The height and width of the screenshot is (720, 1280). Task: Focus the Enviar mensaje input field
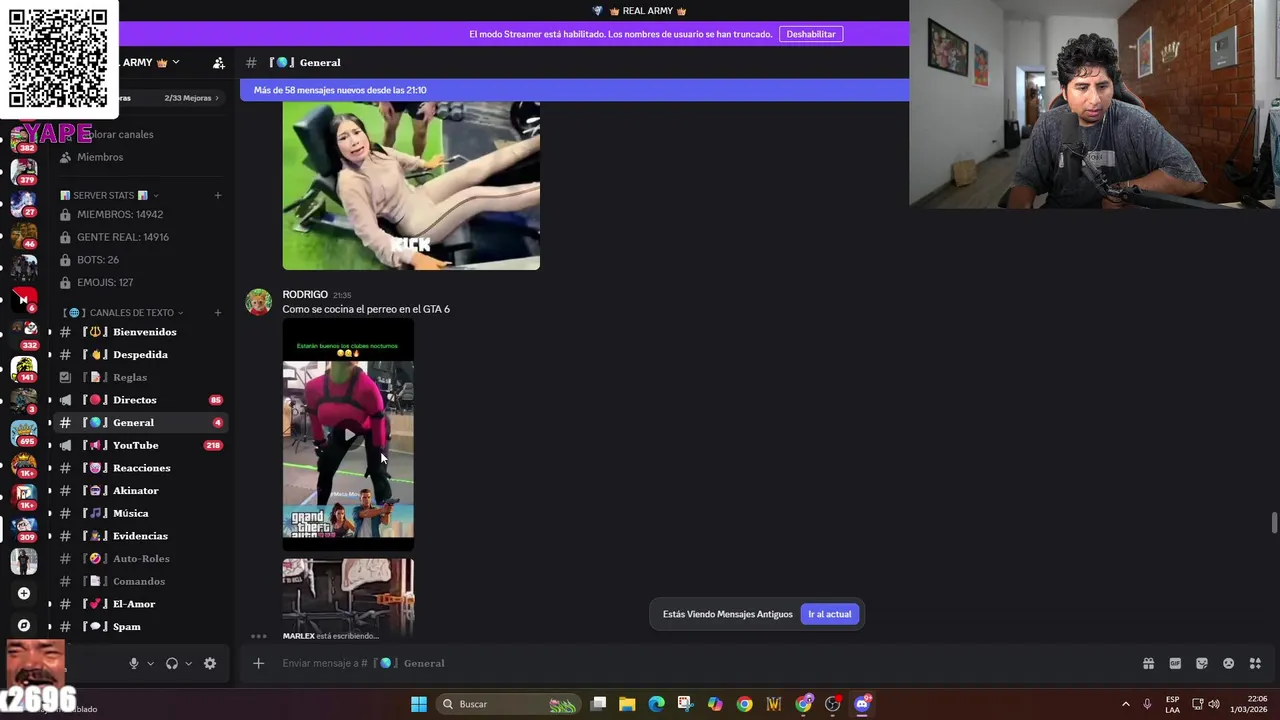point(700,663)
